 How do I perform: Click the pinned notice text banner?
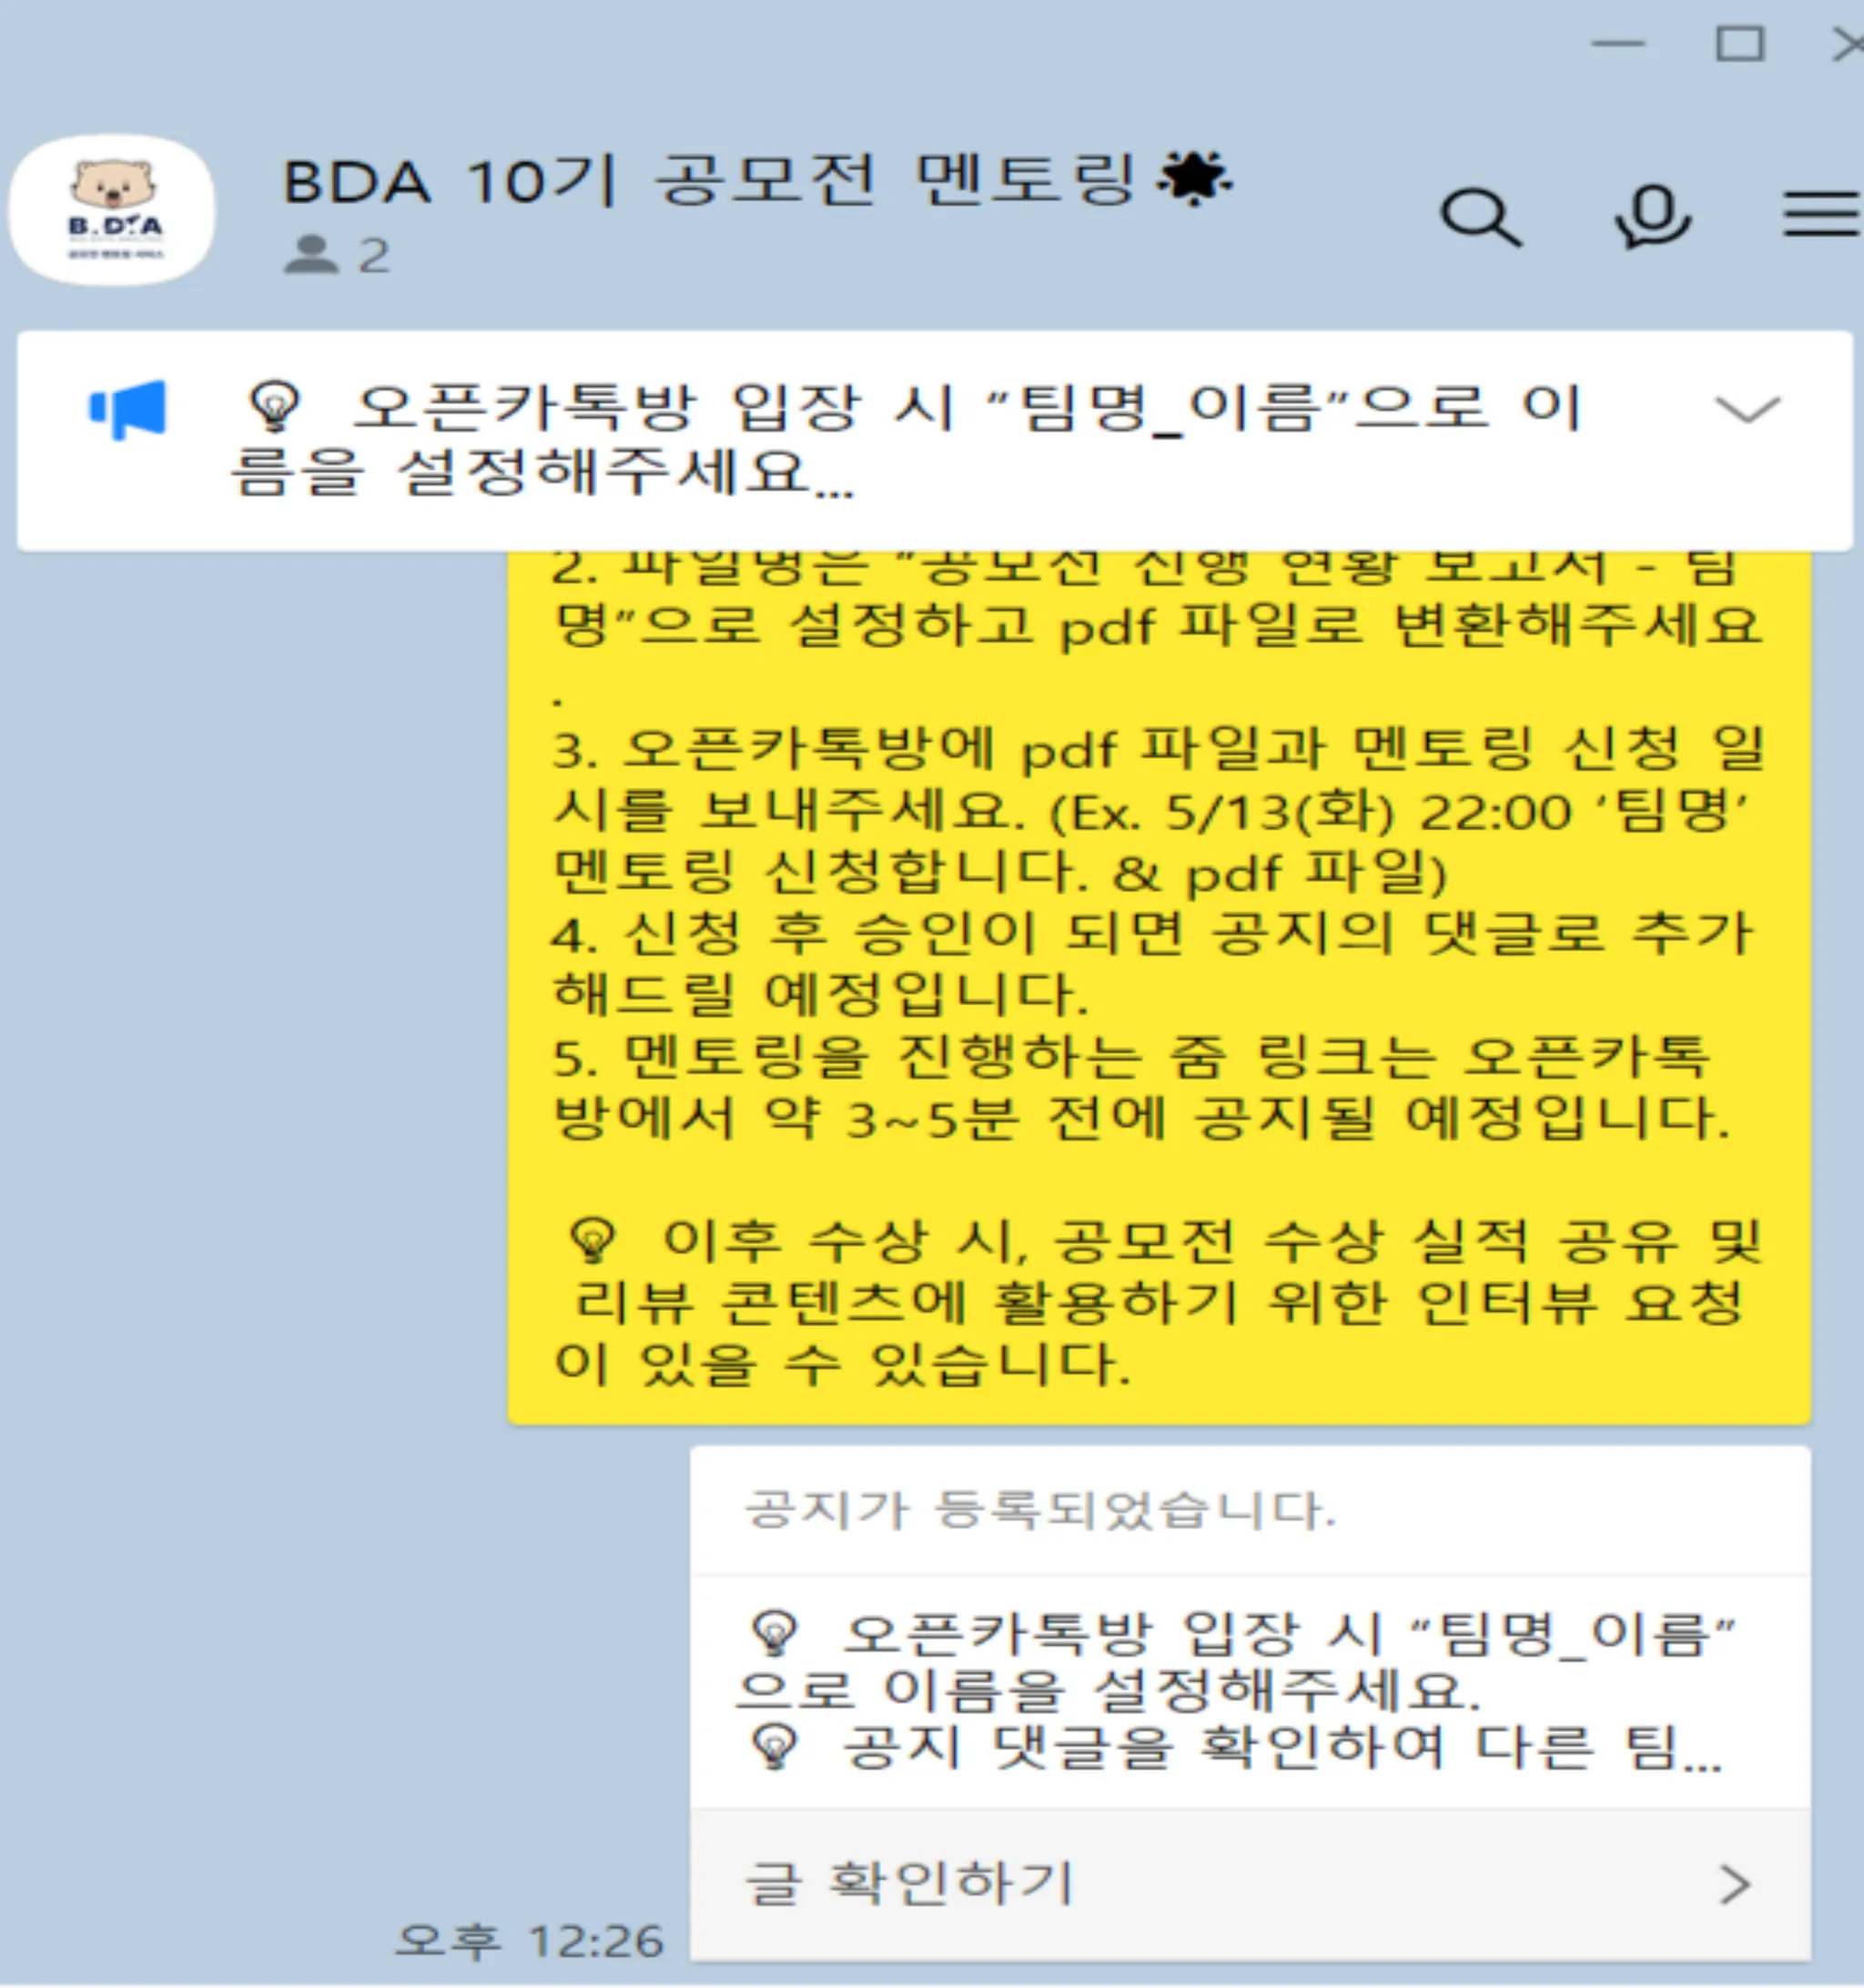point(935,441)
